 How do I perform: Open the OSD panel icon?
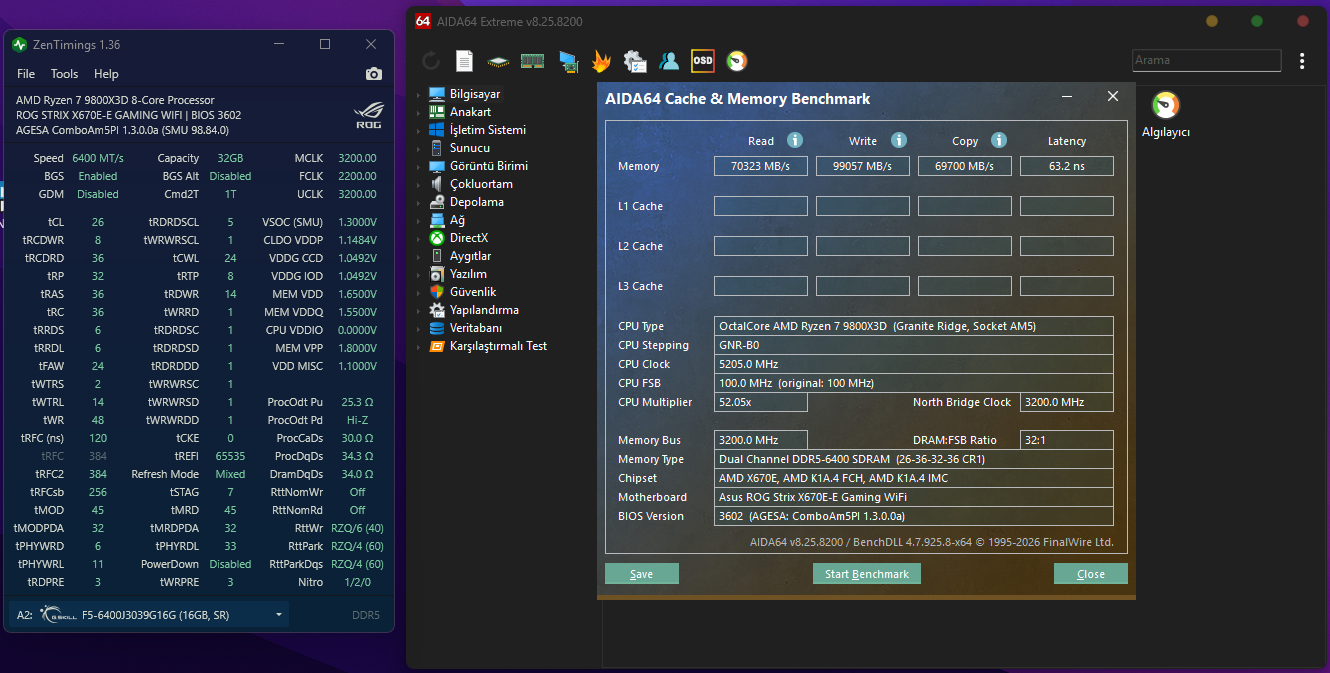pyautogui.click(x=703, y=61)
